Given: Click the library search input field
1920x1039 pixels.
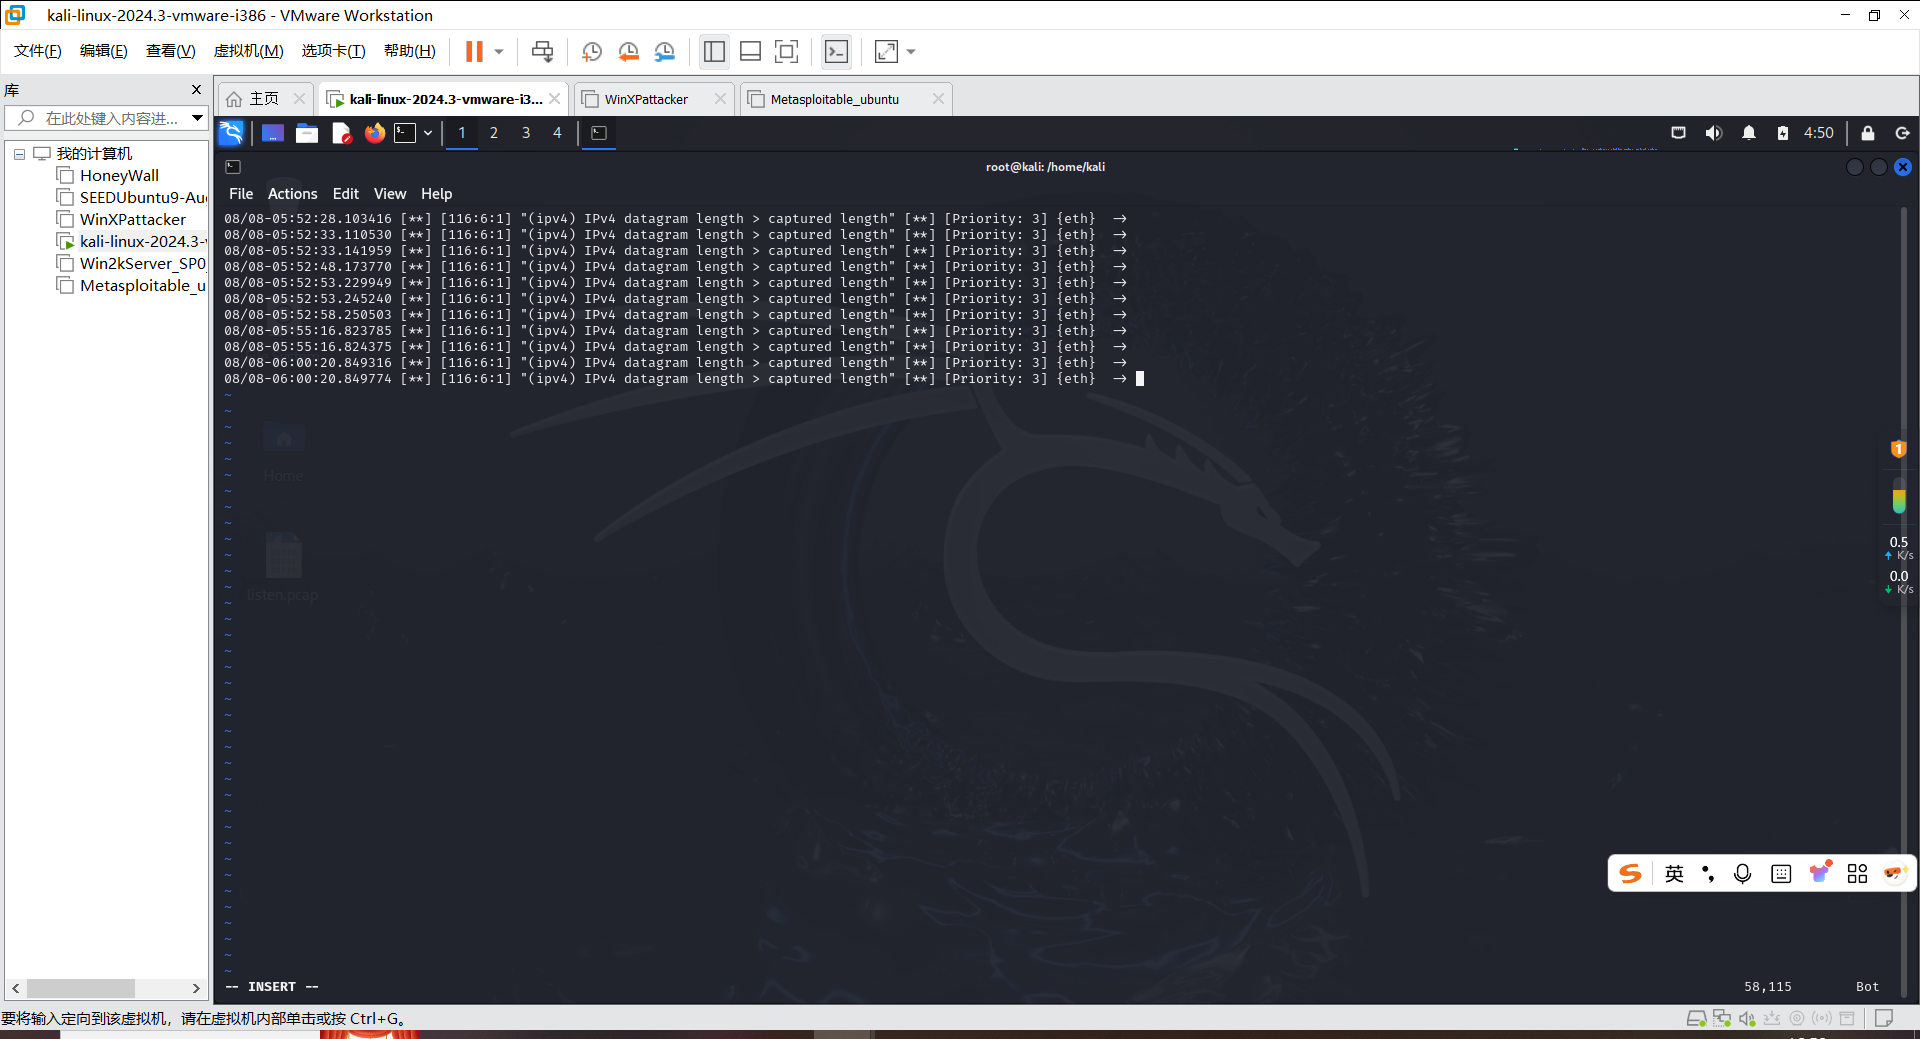Looking at the screenshot, I should point(100,118).
